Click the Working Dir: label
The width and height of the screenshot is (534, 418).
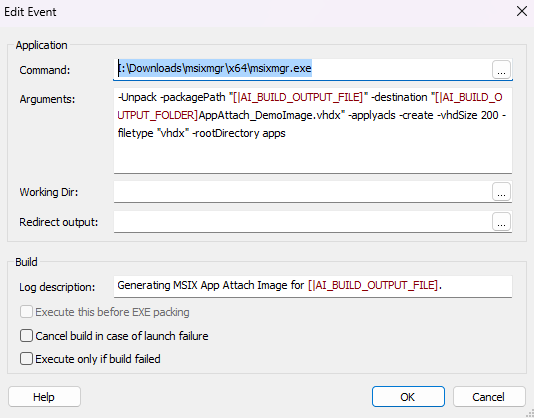pyautogui.click(x=49, y=192)
